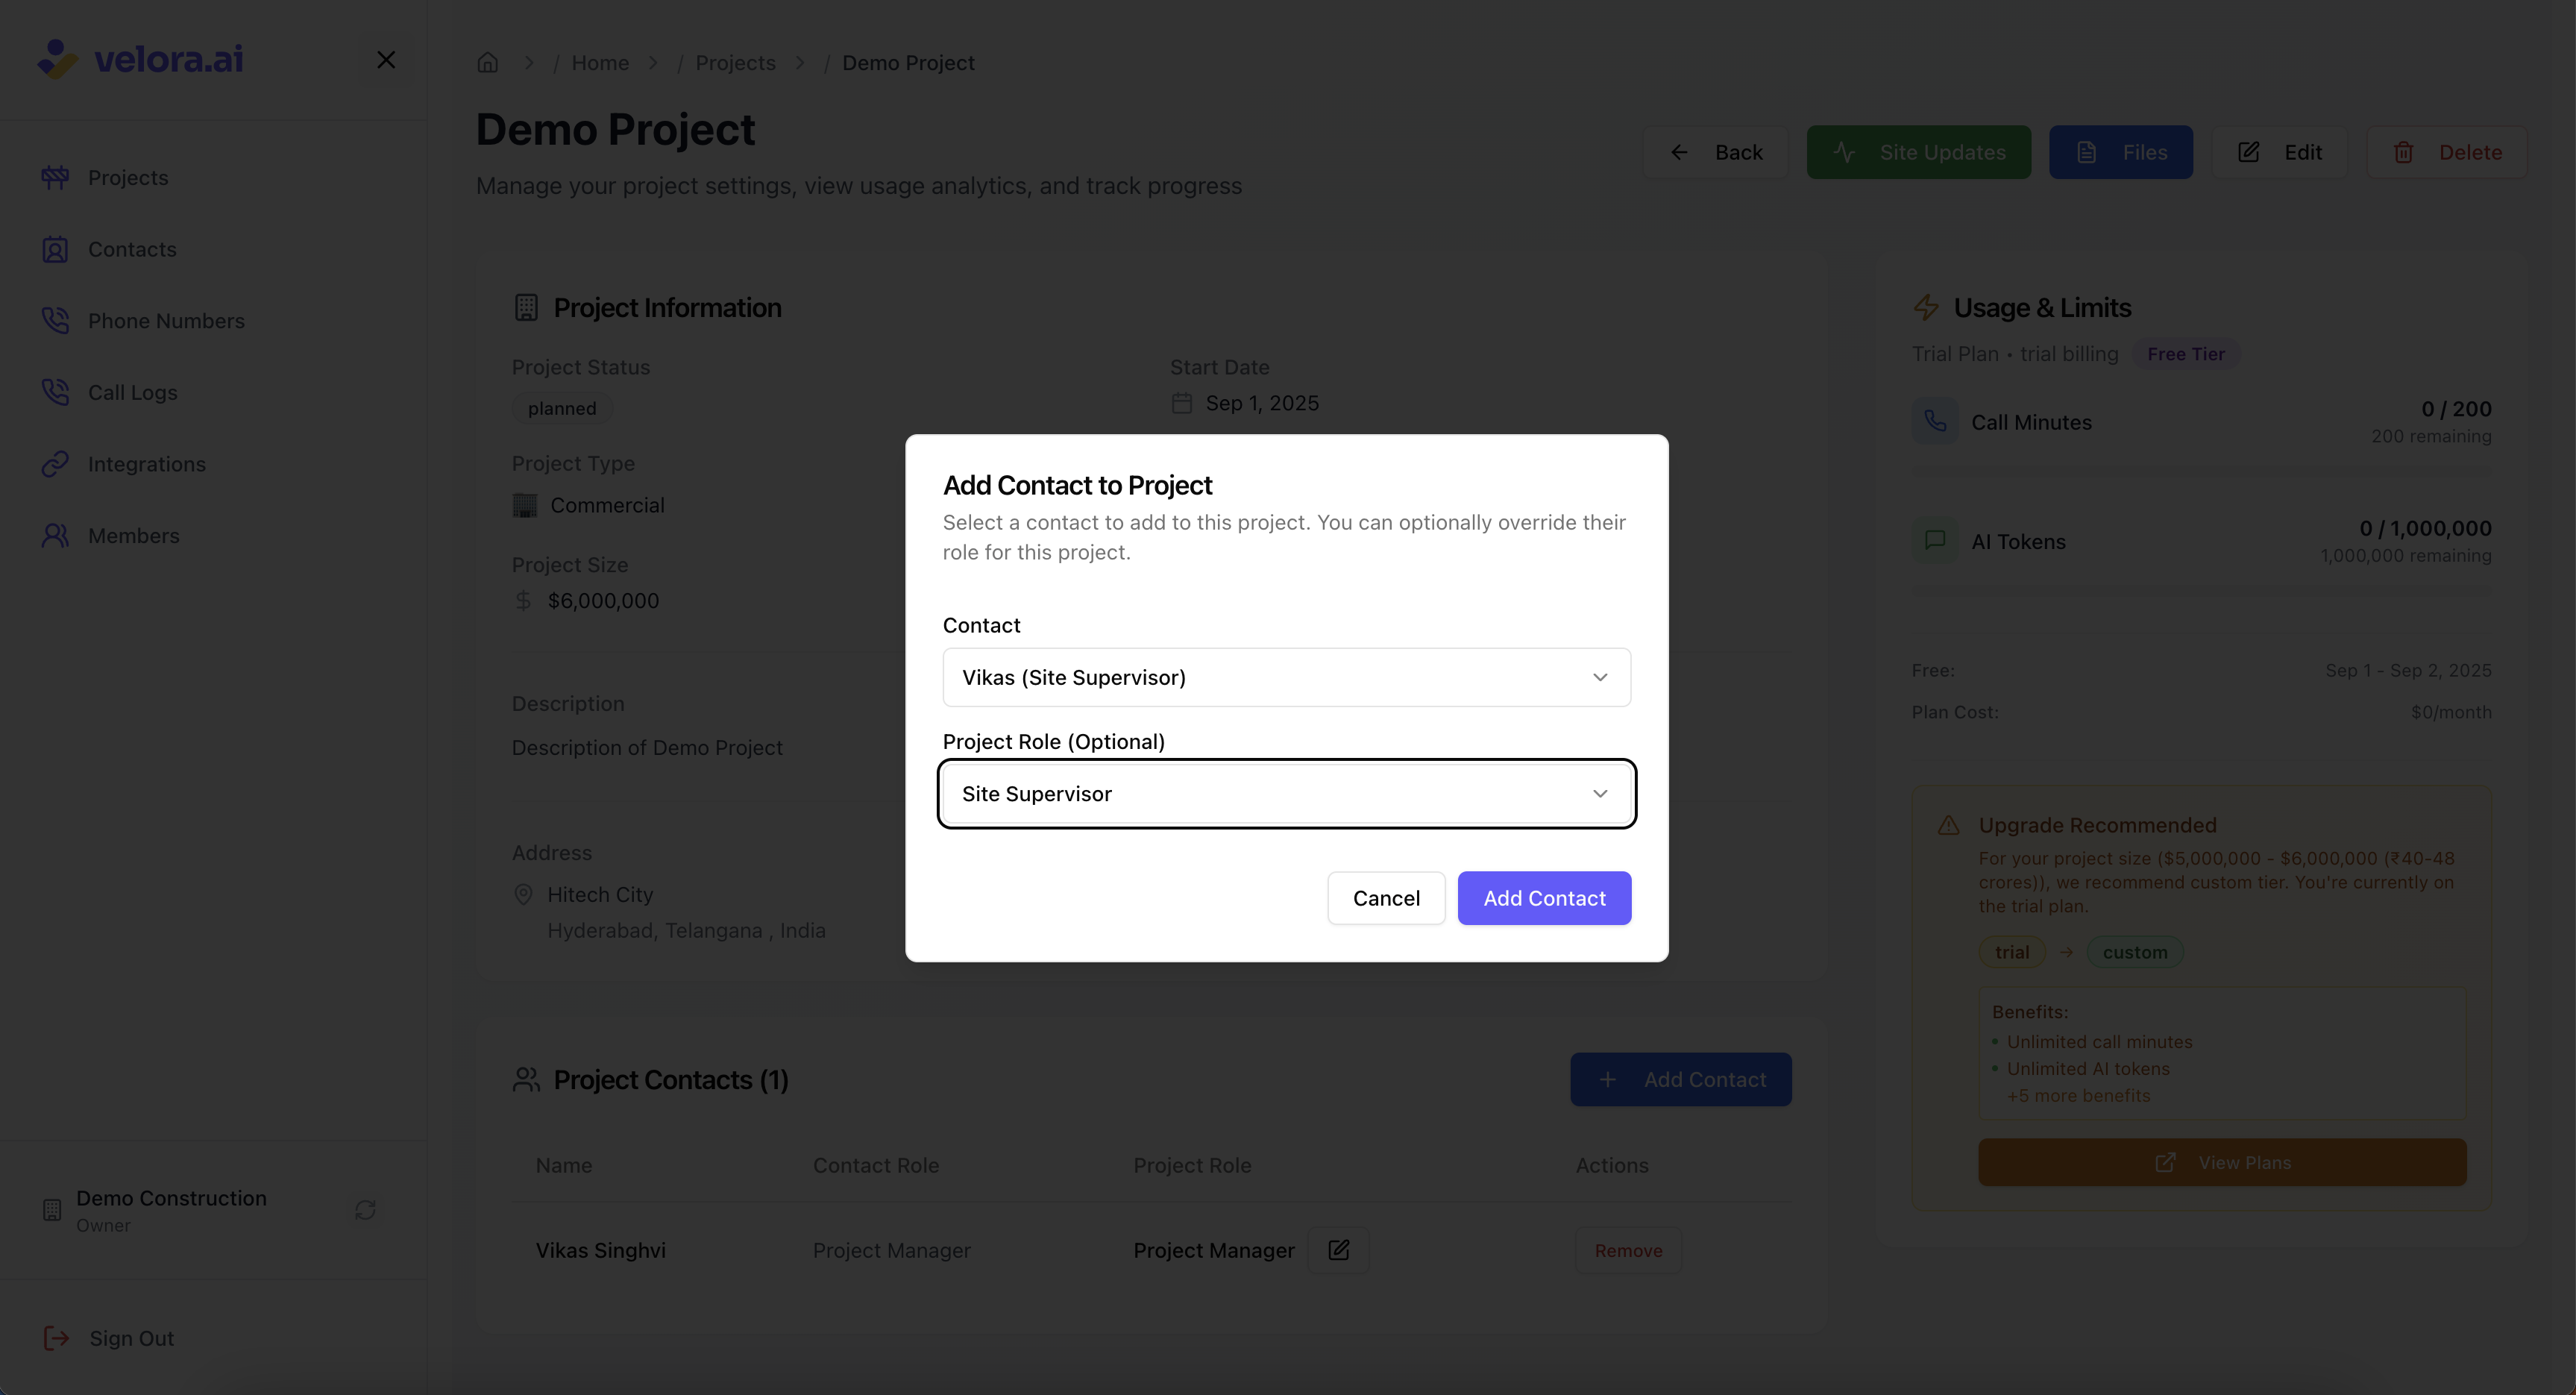Click the planned status badge
The height and width of the screenshot is (1395, 2576).
562,408
